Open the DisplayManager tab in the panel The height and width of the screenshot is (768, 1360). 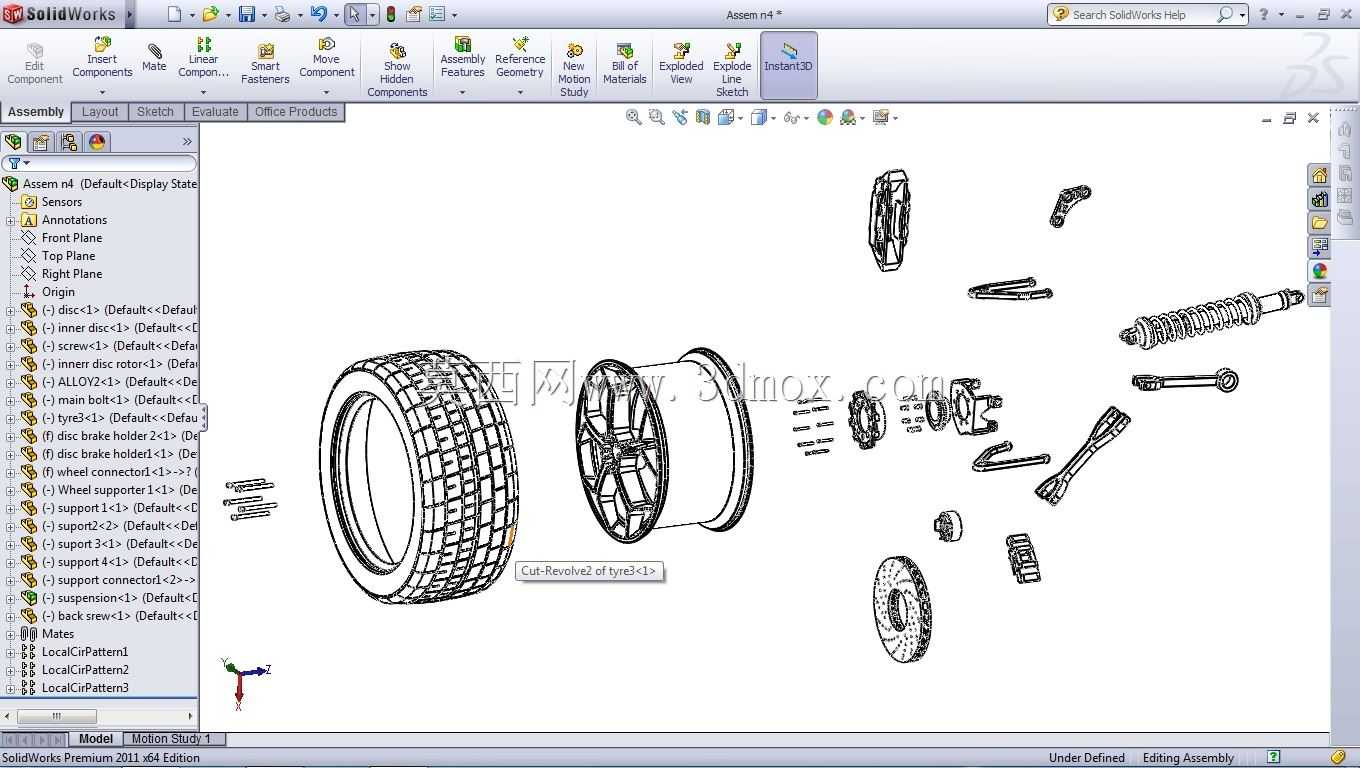tap(97, 142)
